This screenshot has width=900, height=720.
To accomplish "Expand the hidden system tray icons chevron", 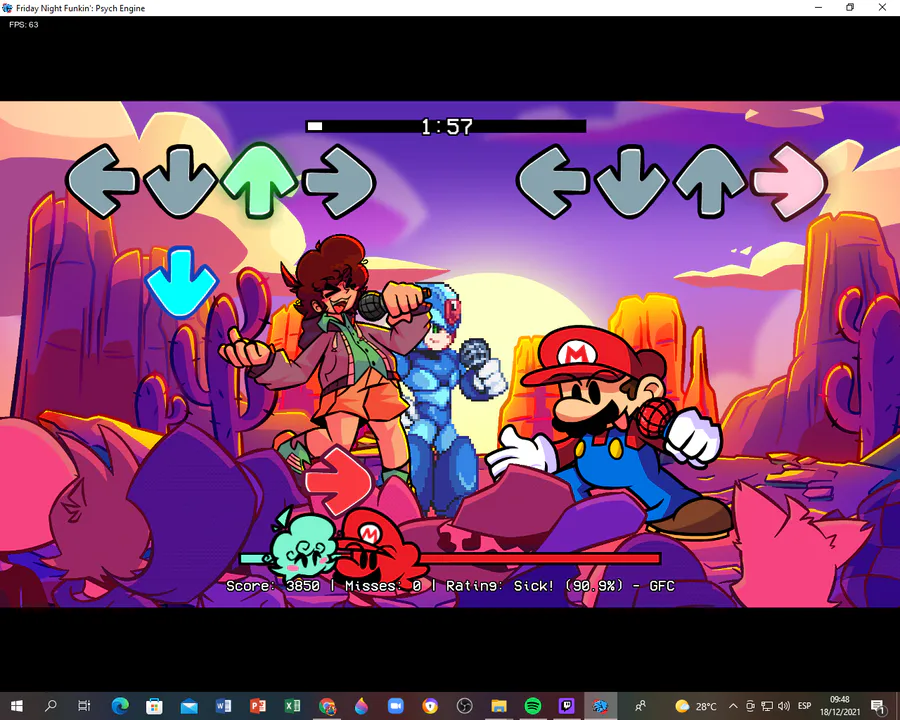I will [733, 706].
